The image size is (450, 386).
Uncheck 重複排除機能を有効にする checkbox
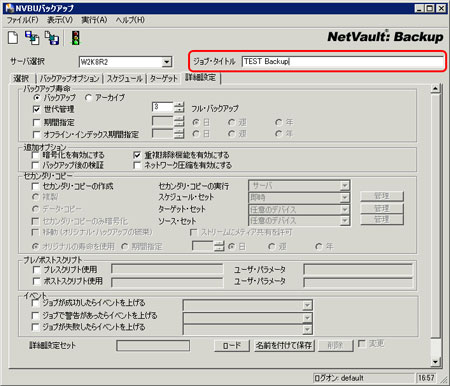(x=137, y=155)
